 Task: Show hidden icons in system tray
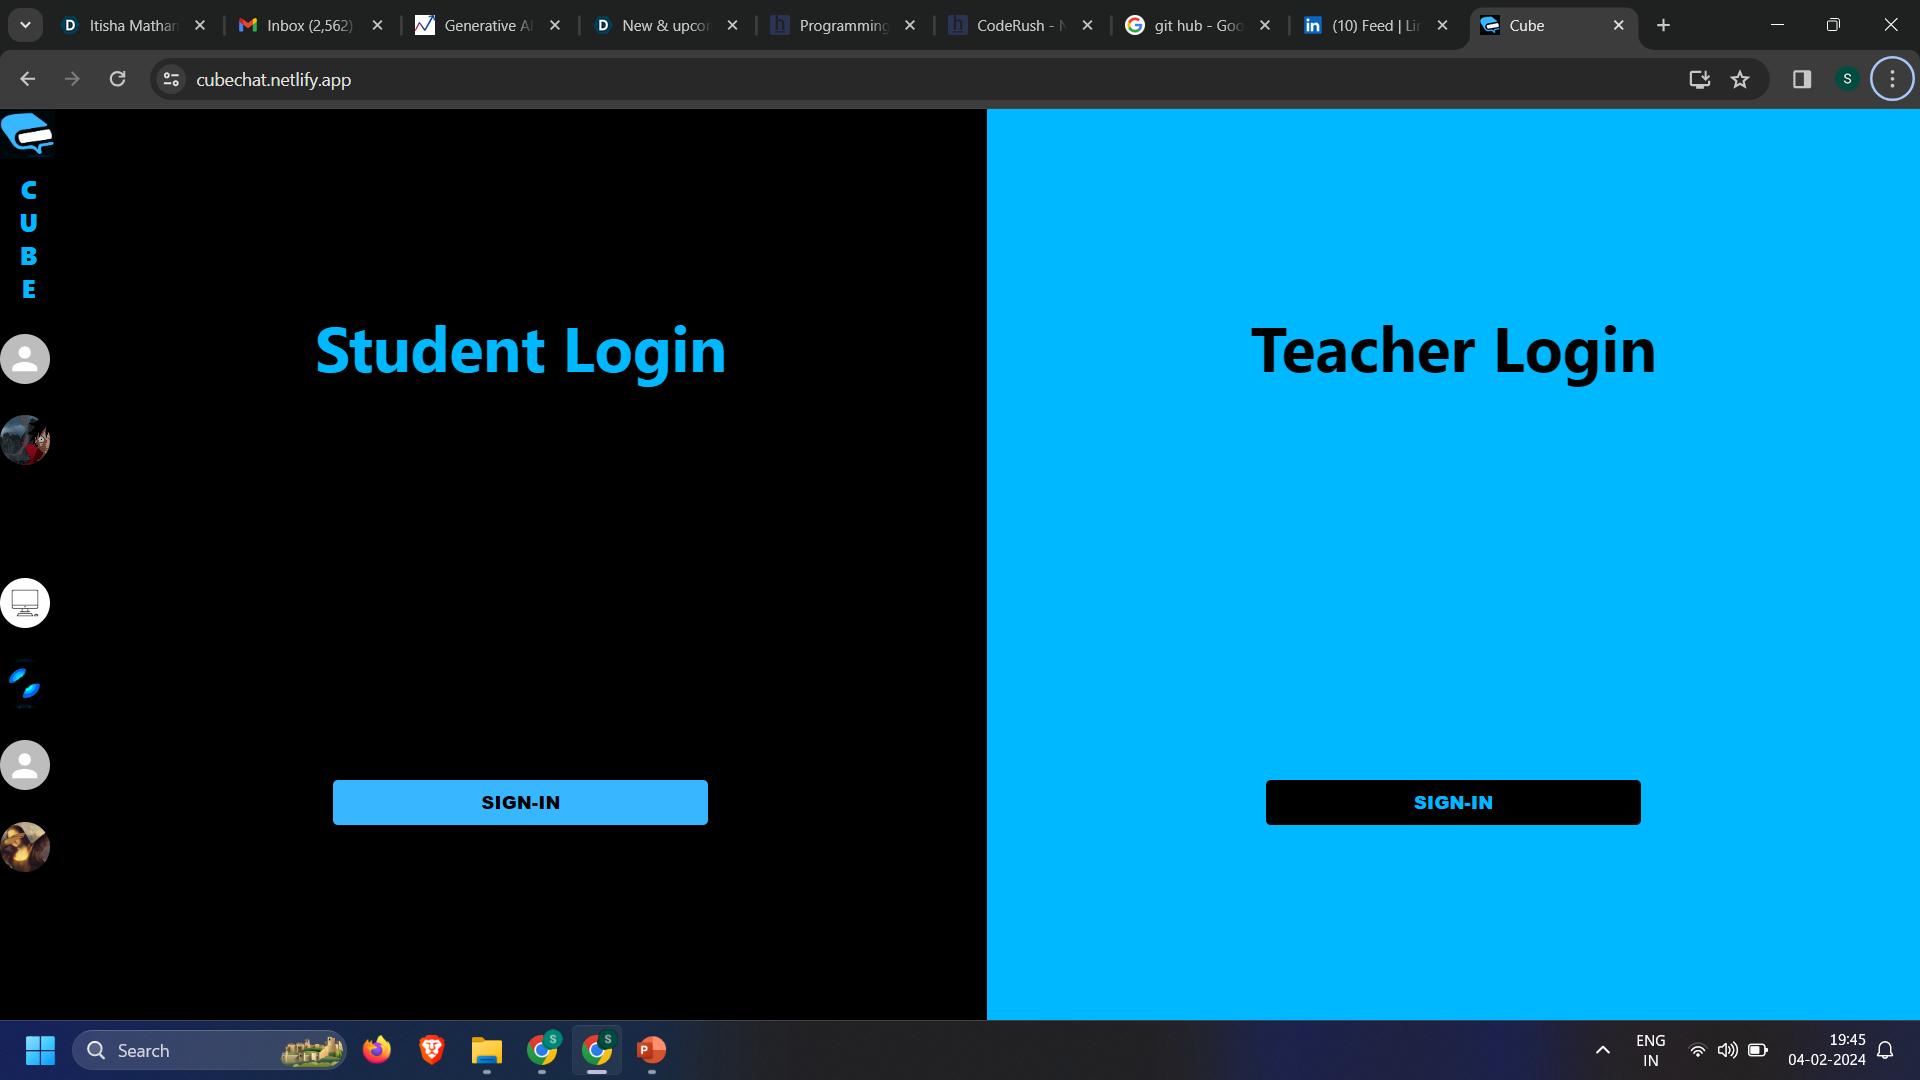(x=1602, y=1050)
